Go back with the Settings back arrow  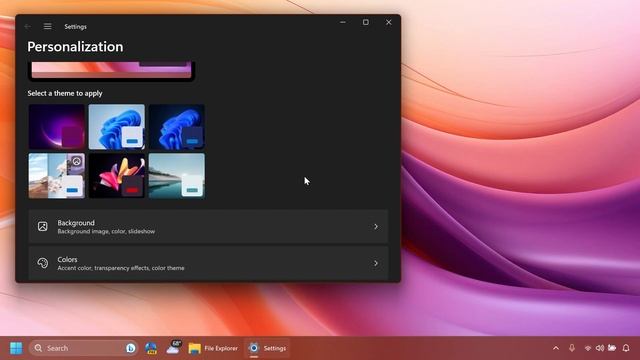coord(28,27)
